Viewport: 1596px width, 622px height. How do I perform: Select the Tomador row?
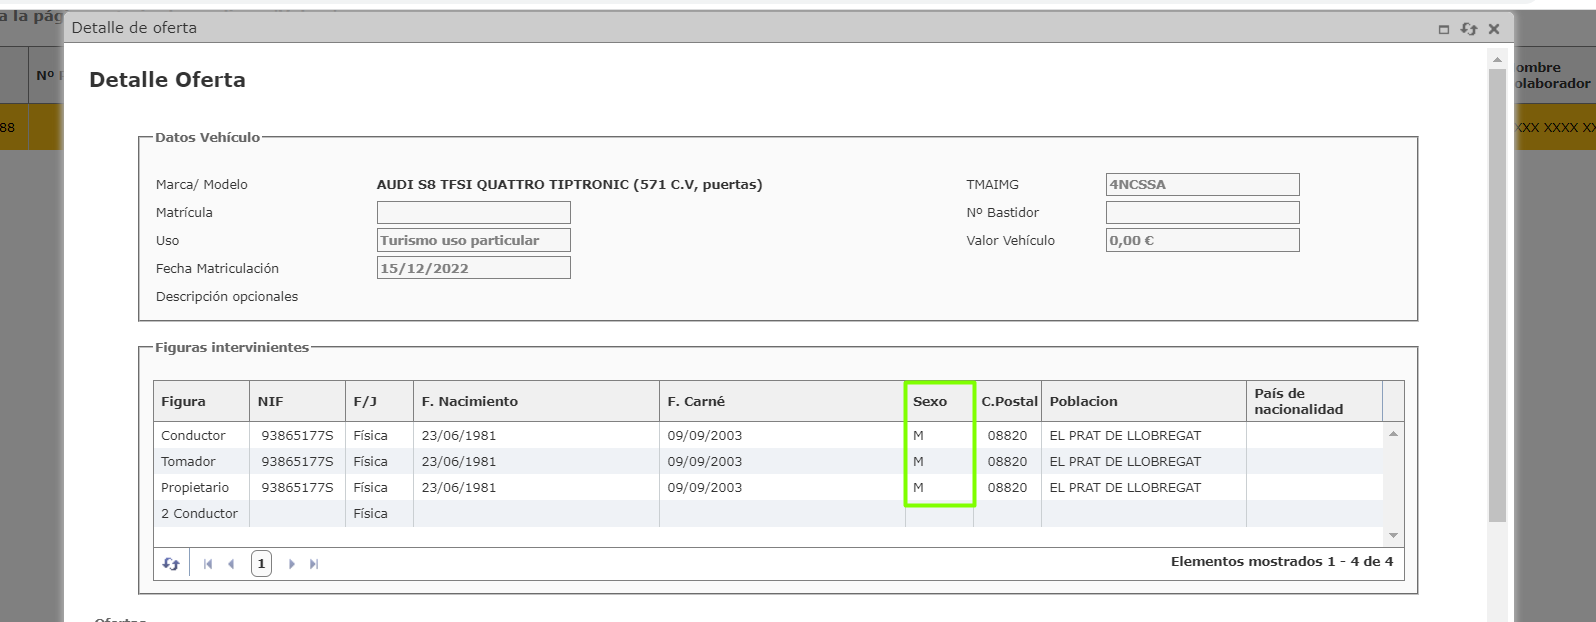[x=768, y=461]
